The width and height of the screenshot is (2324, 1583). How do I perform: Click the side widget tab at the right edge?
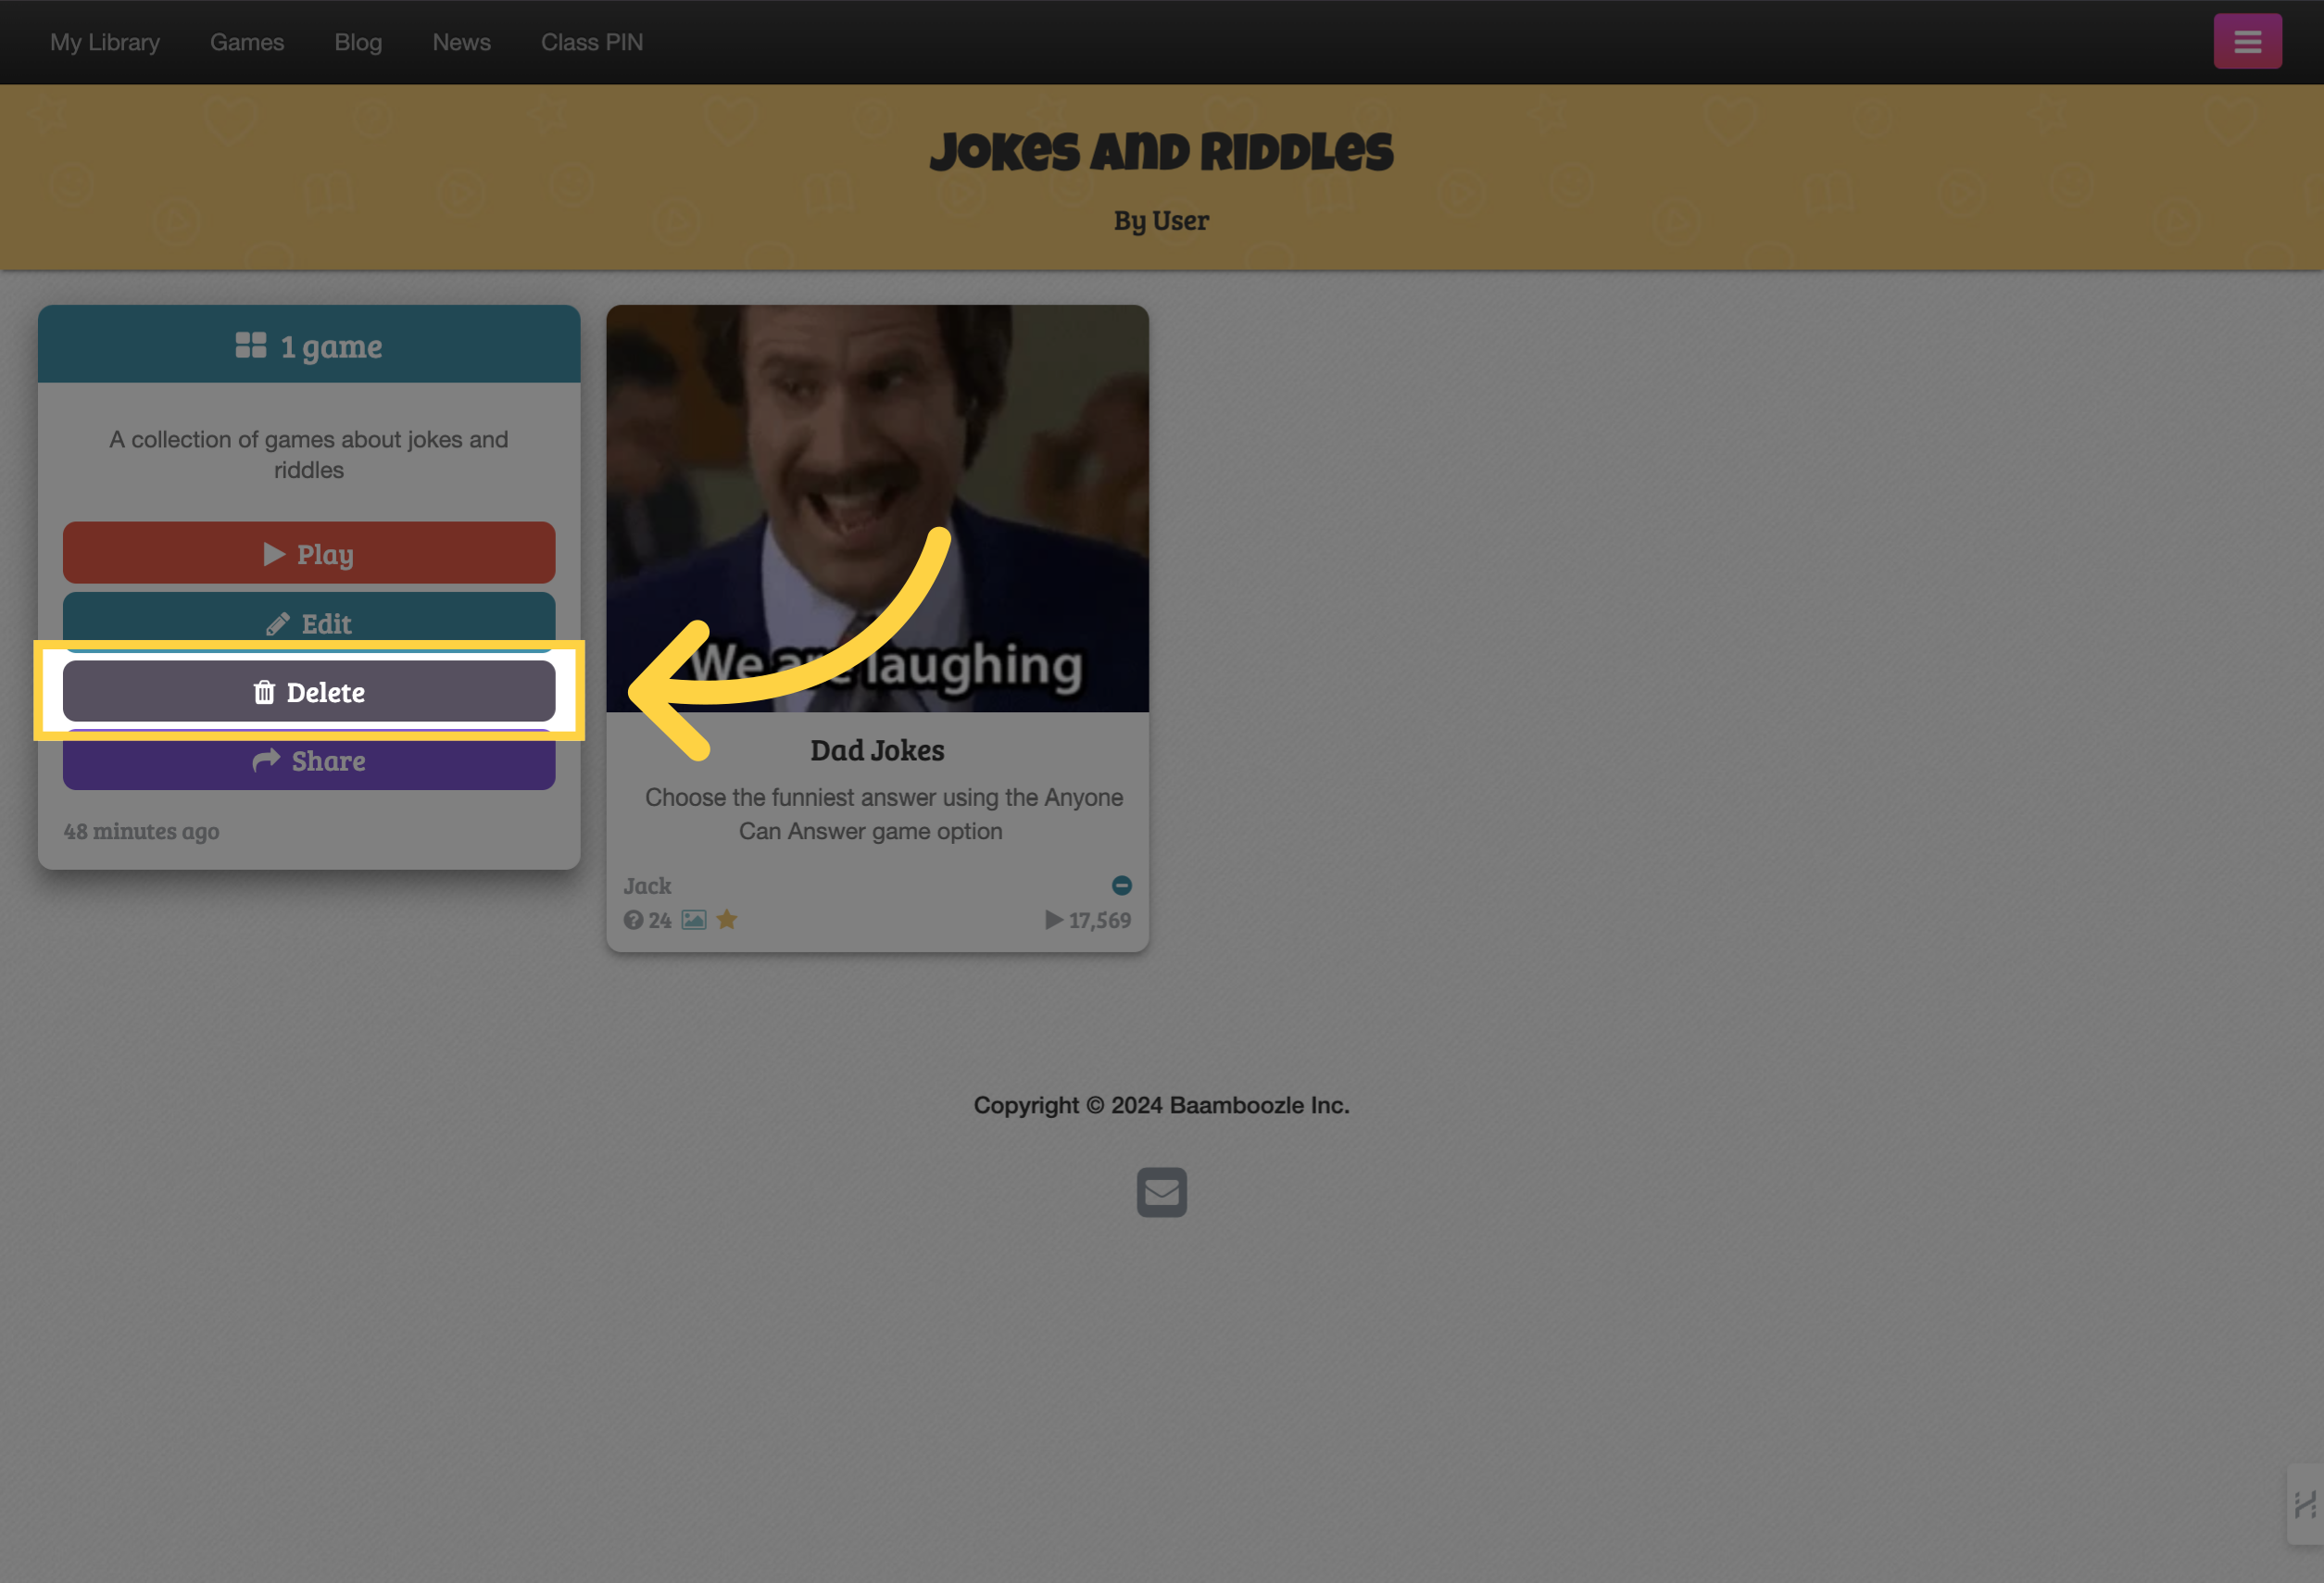coord(2305,1504)
